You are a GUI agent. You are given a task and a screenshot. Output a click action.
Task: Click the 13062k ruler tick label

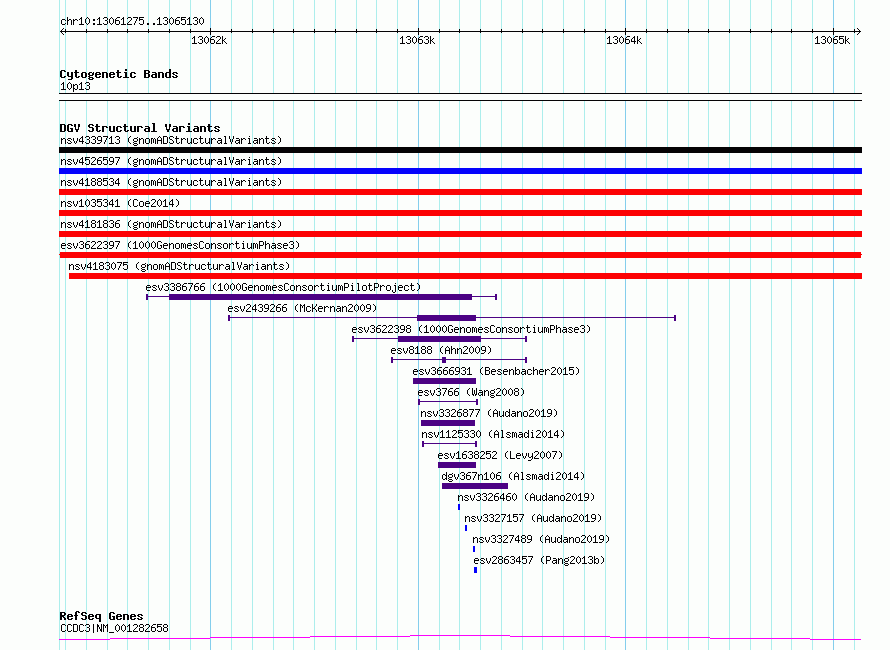click(209, 40)
